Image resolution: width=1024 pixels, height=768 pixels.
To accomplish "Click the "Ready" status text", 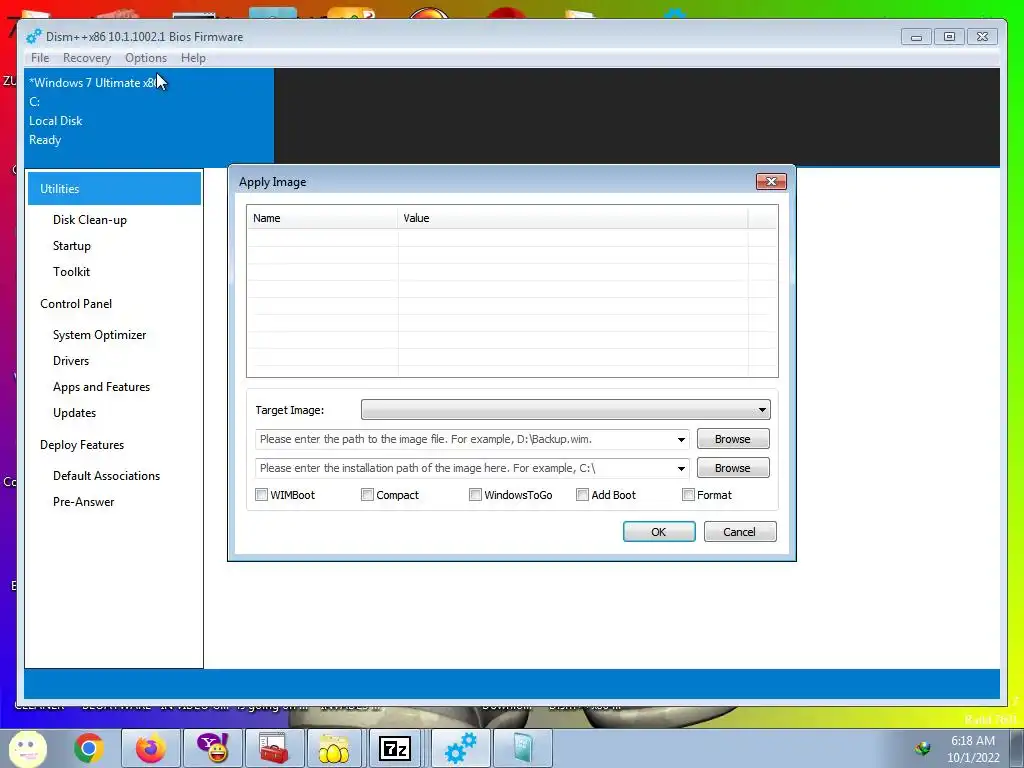I will [x=45, y=140].
